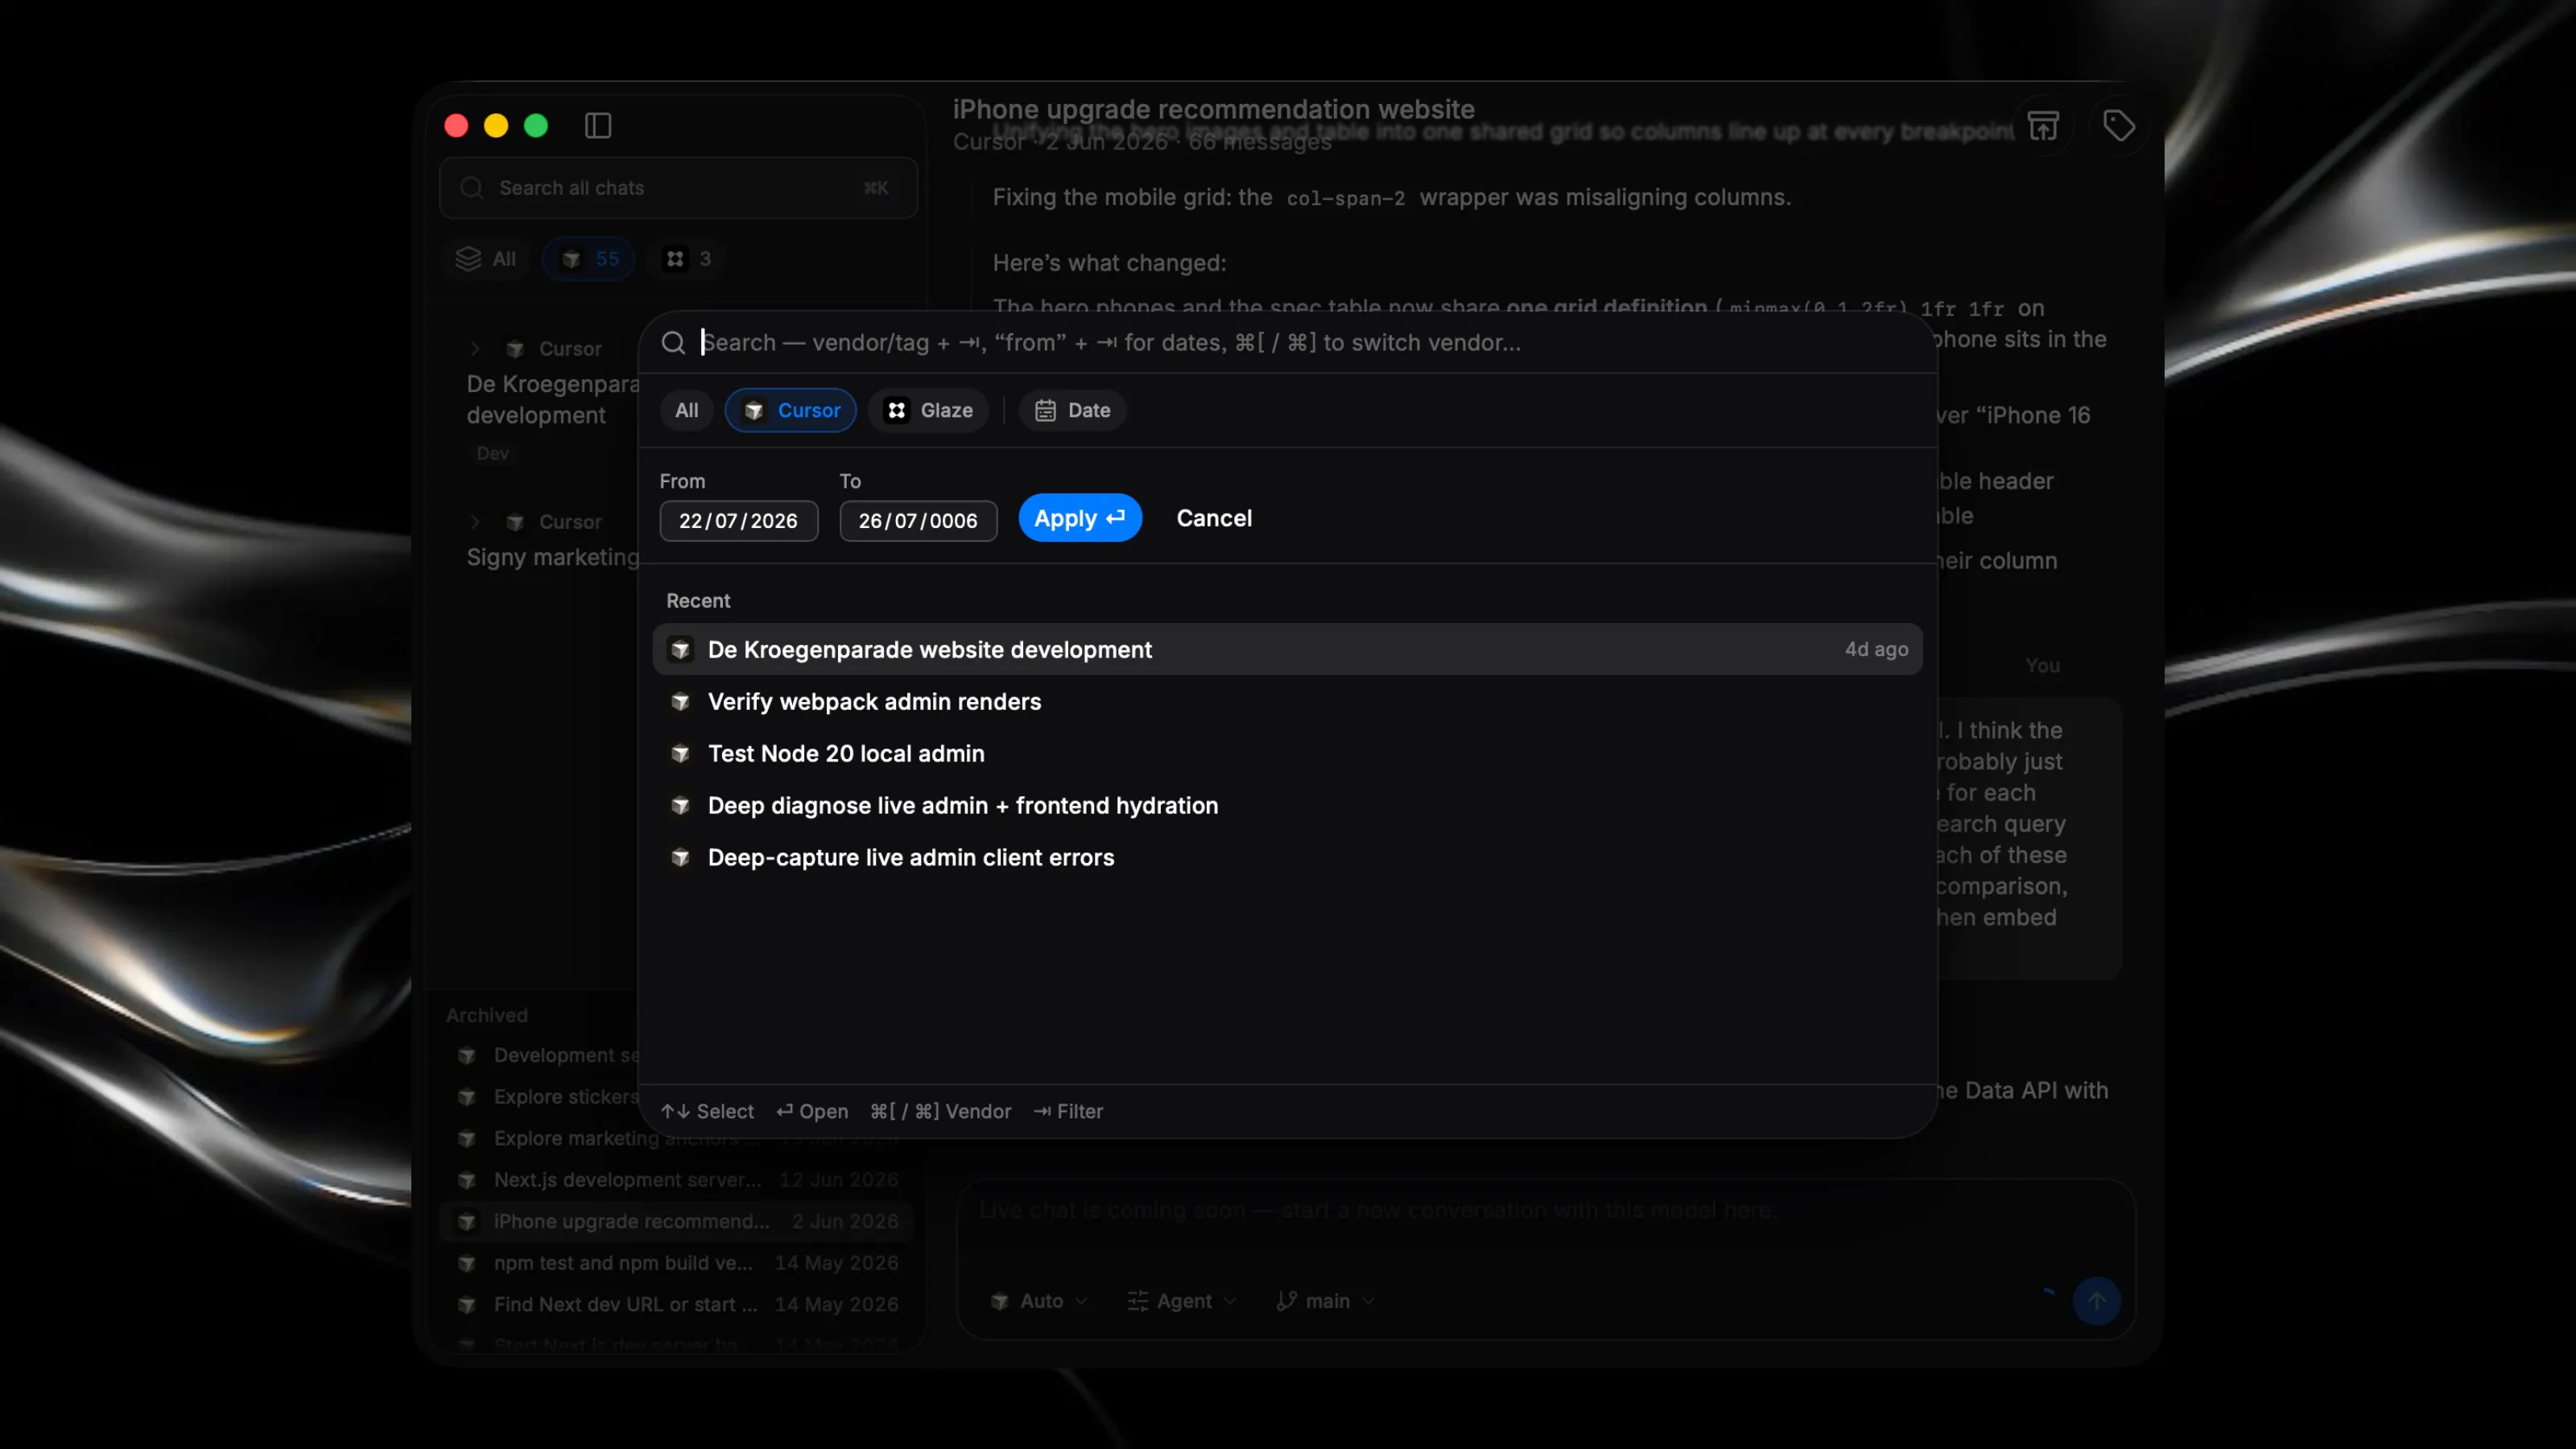Open the Auto model dropdown
Viewport: 2576px width, 1449px height.
(x=1039, y=1302)
